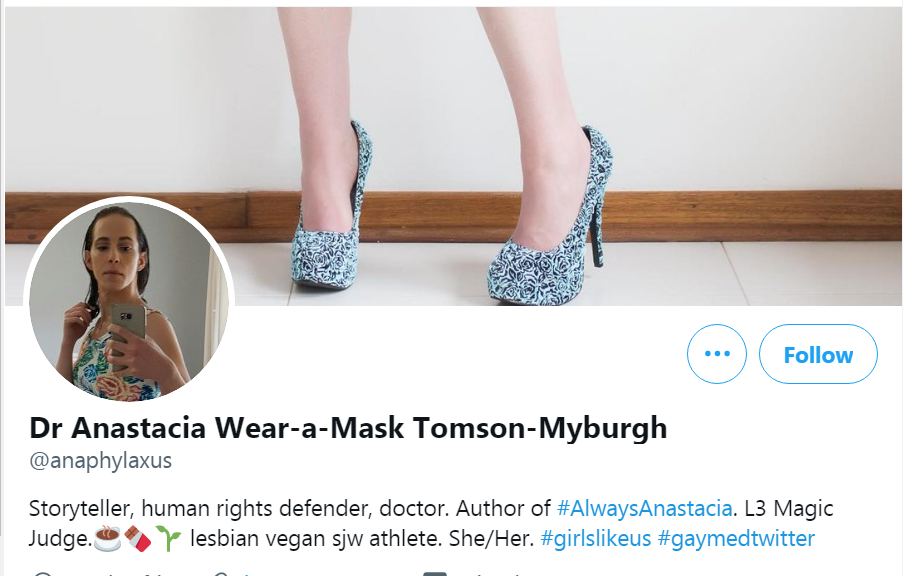This screenshot has height=576, width=915.
Task: Open the header banner image
Action: tap(453, 156)
